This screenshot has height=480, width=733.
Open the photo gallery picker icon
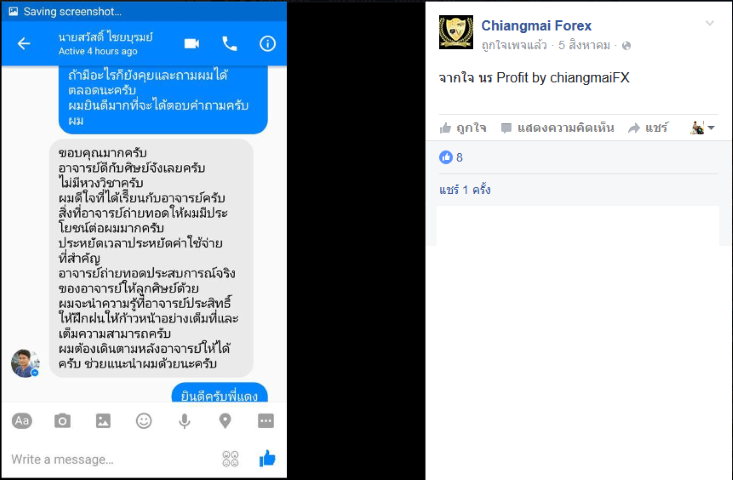point(103,421)
